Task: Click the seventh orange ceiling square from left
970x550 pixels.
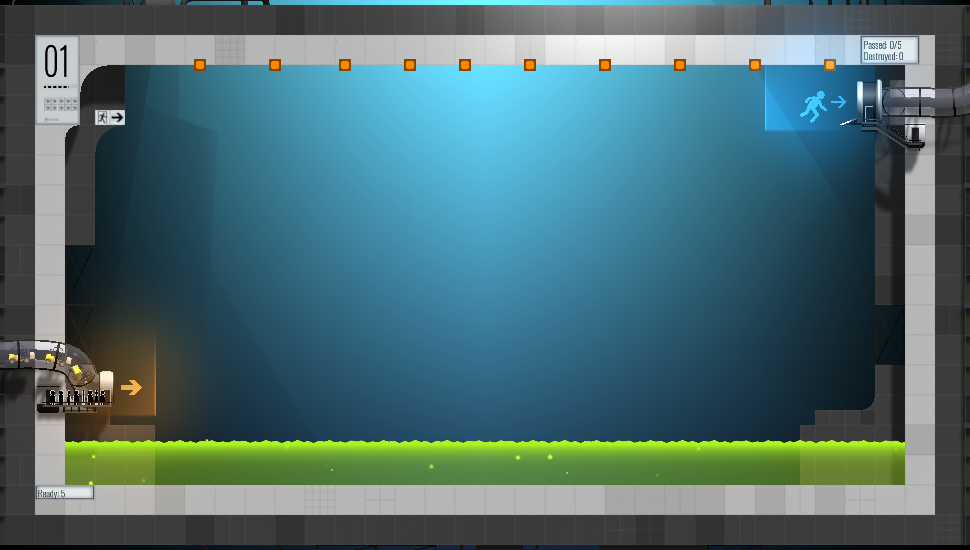Action: tap(605, 65)
